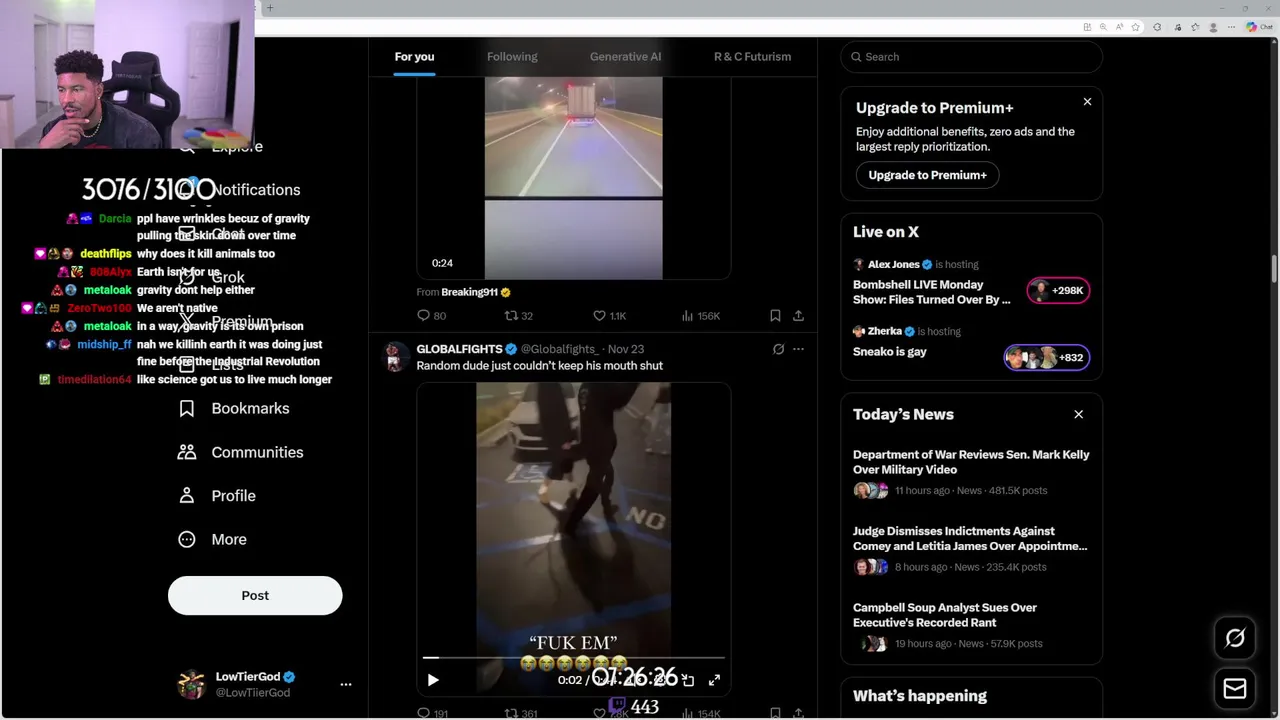Screen dimensions: 1280x720
Task: Focus the X Search field
Action: point(971,57)
